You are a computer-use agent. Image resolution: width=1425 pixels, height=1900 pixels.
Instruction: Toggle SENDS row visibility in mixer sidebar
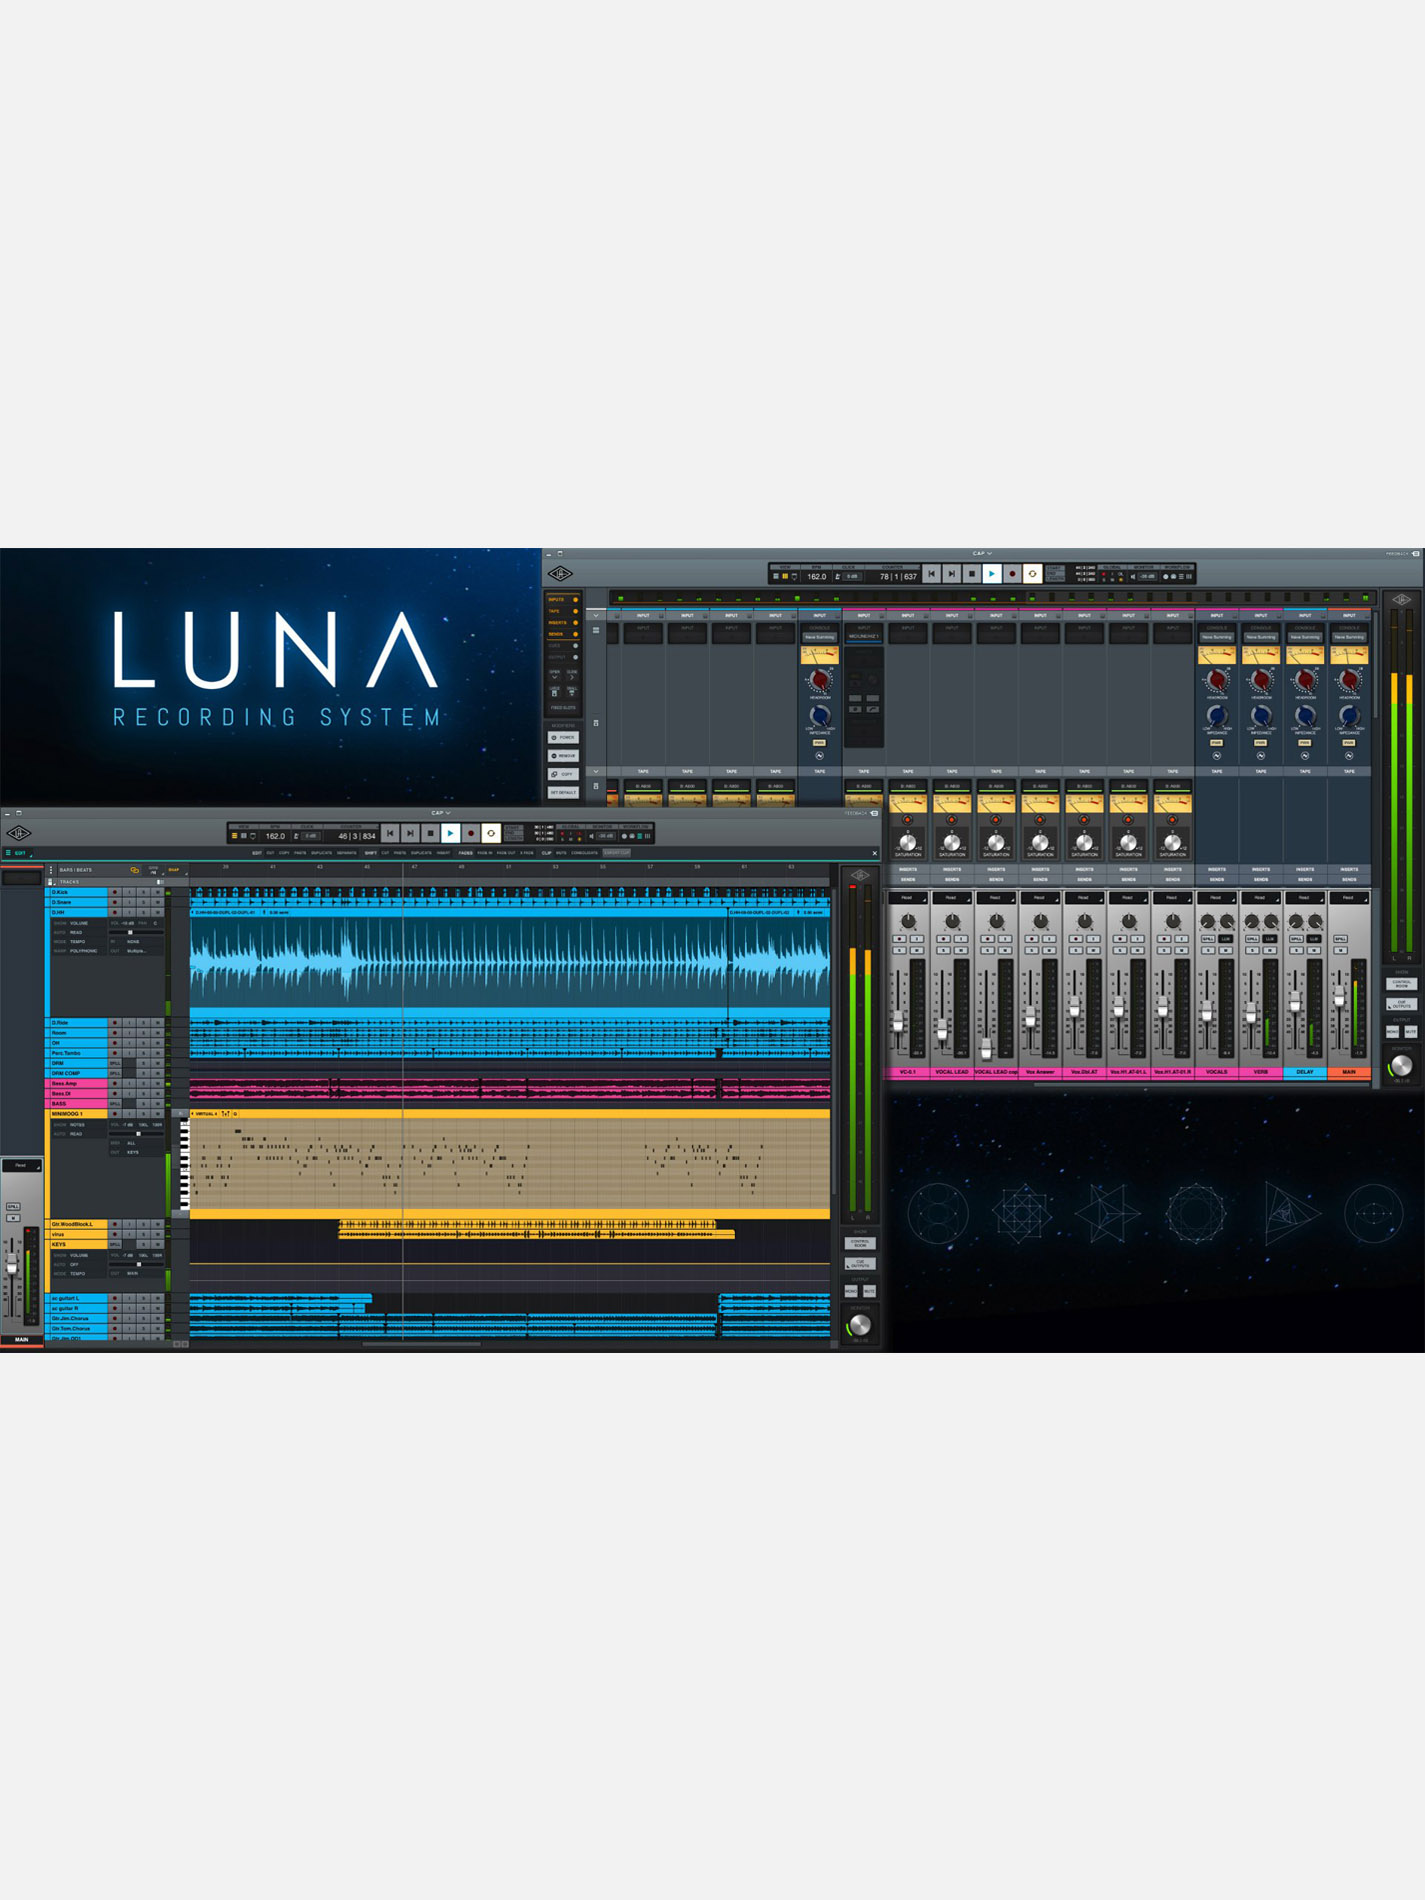coord(562,634)
